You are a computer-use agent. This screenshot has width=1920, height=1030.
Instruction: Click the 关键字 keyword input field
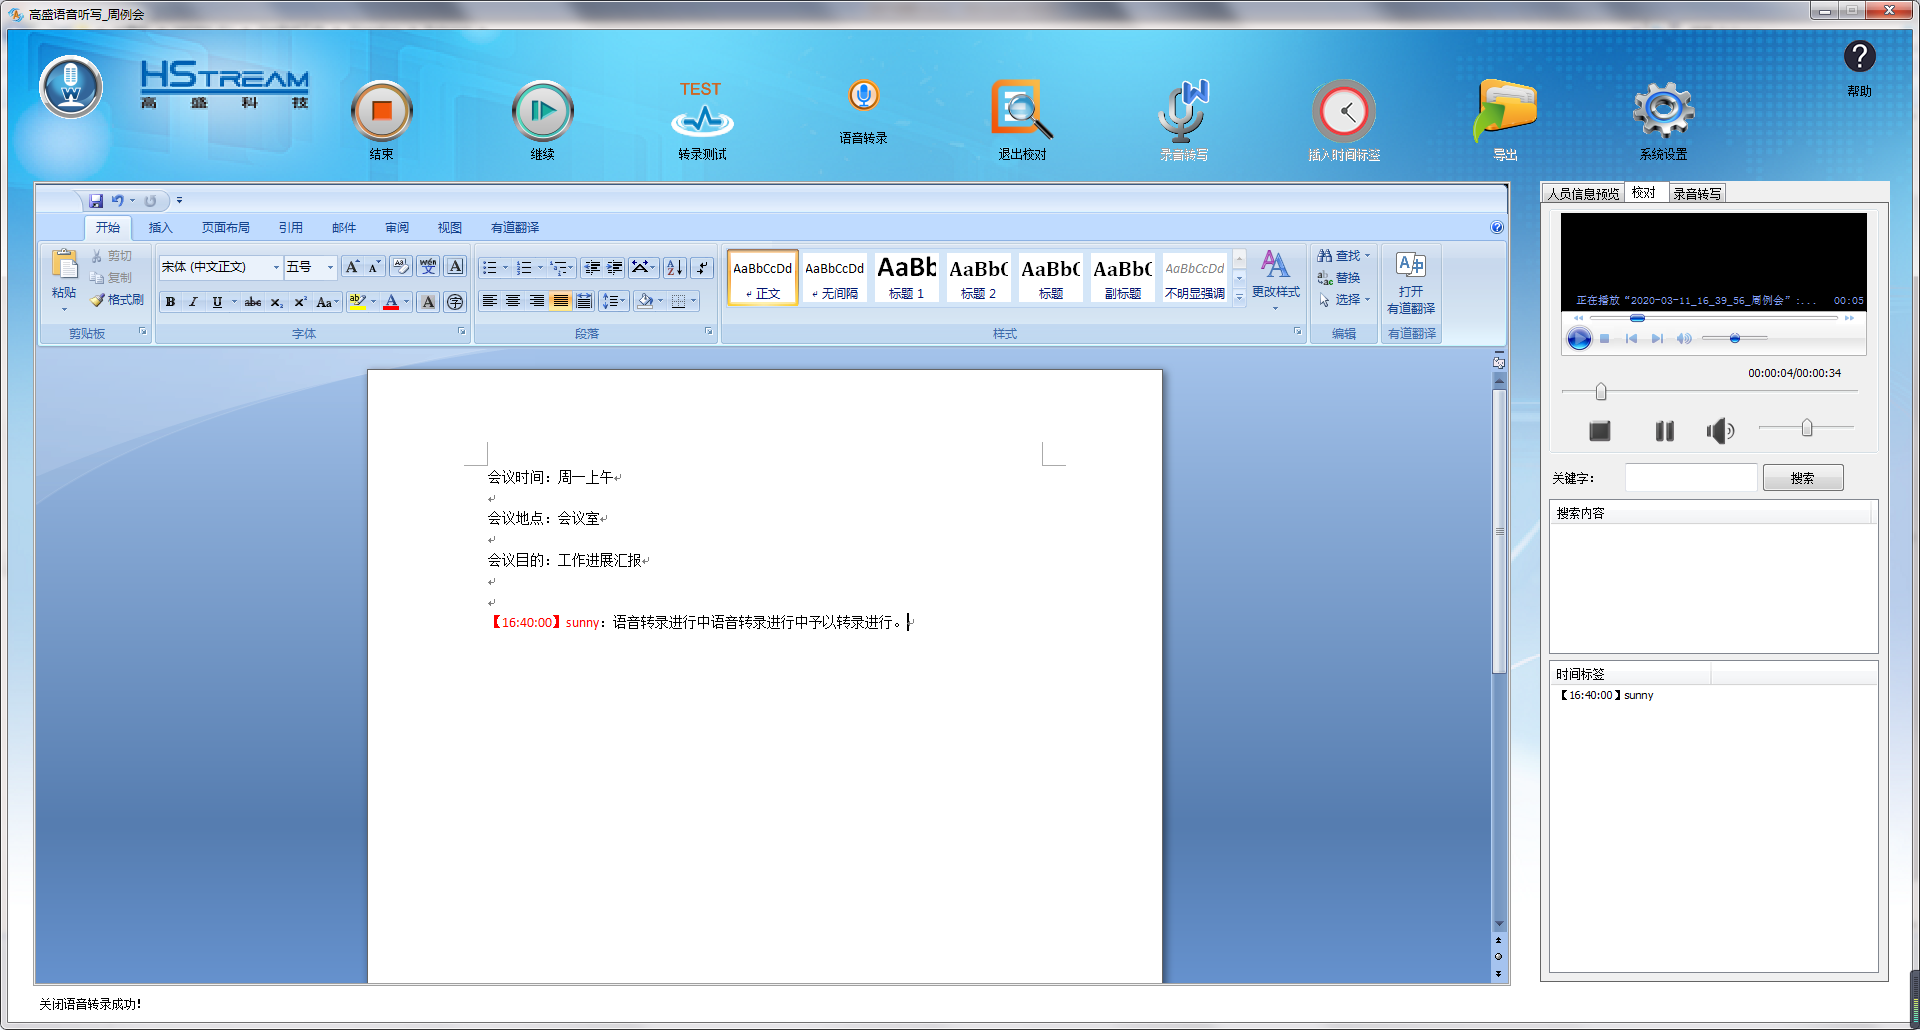tap(1691, 478)
